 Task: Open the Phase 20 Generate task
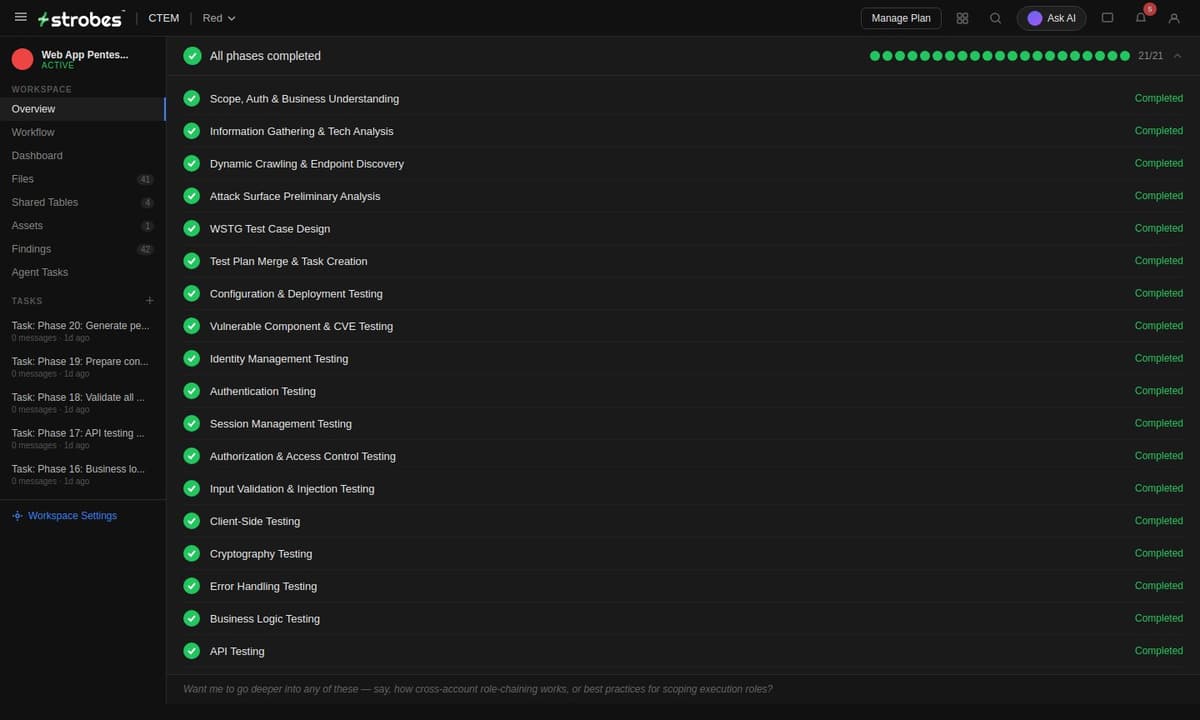click(x=83, y=331)
